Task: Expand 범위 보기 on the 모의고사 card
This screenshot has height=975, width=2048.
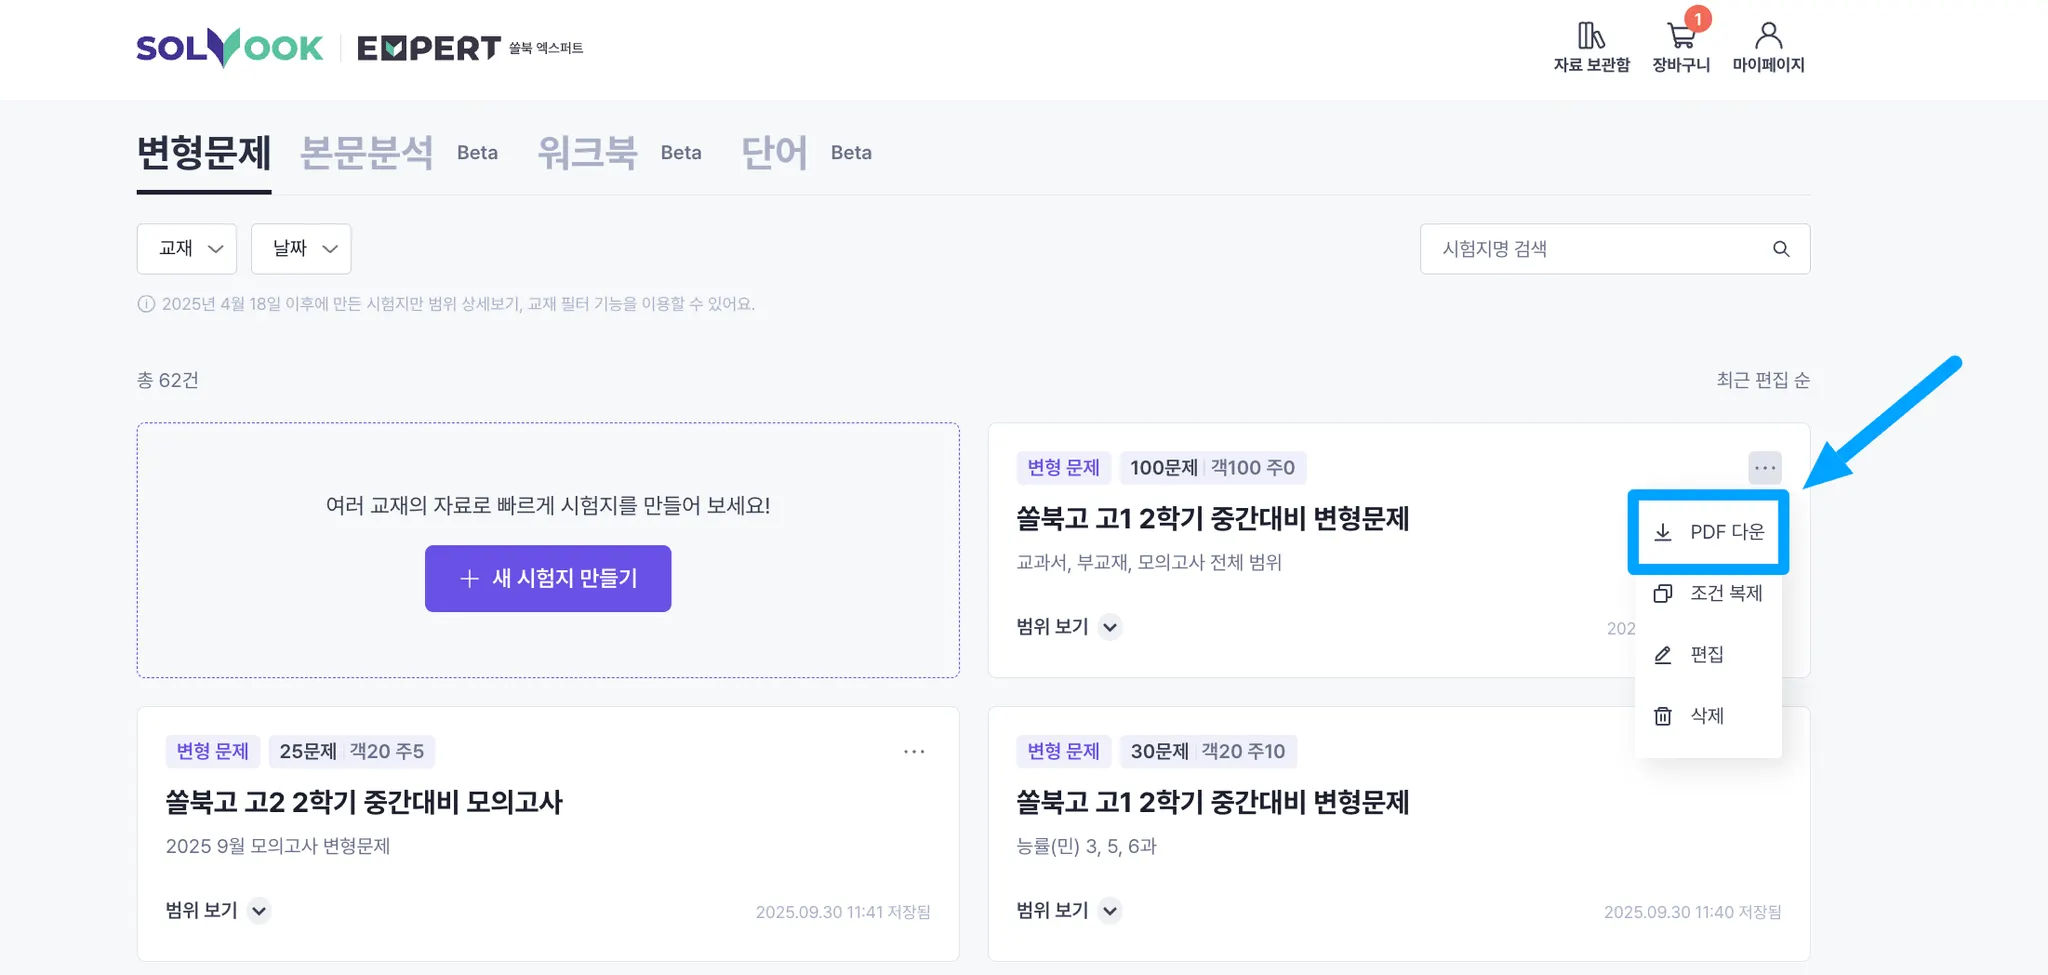Action: pos(259,910)
